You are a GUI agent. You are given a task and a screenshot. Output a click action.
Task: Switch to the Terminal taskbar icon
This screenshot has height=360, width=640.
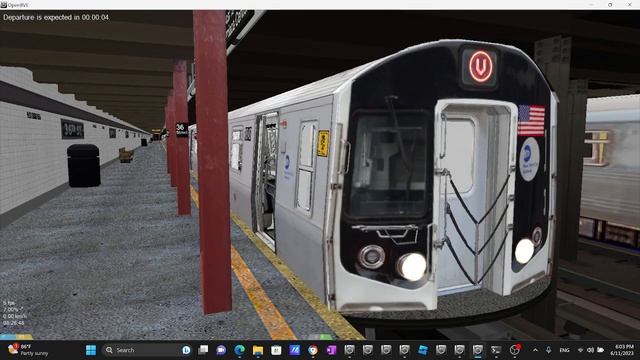tap(496, 350)
